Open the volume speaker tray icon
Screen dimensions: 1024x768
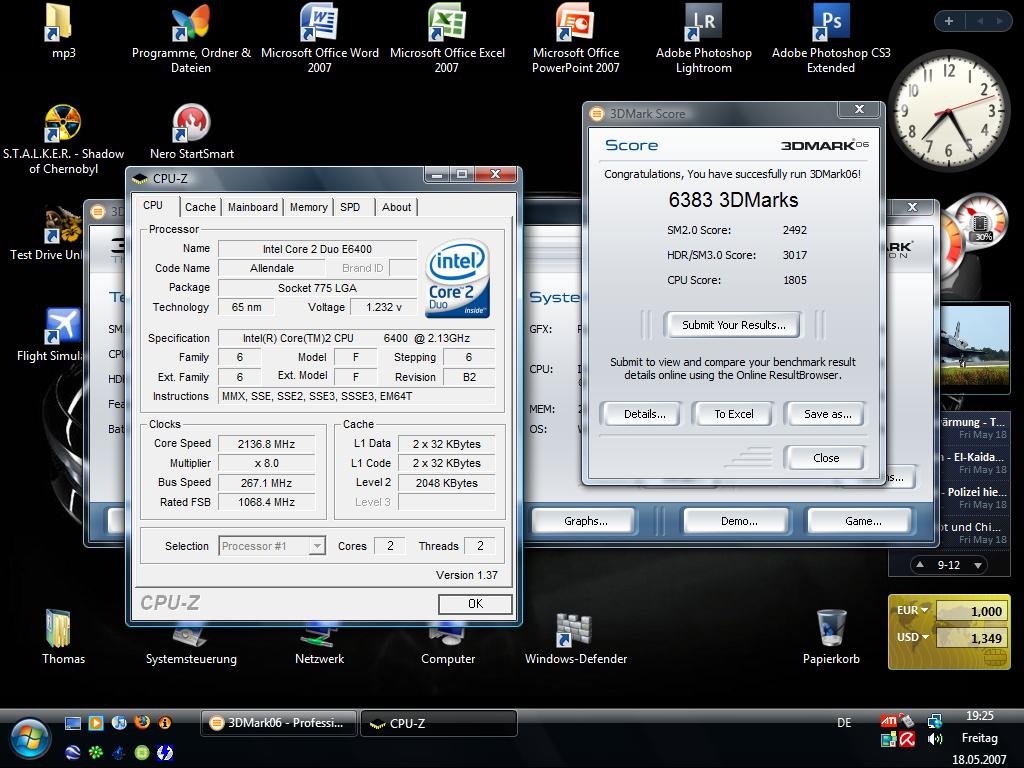935,739
